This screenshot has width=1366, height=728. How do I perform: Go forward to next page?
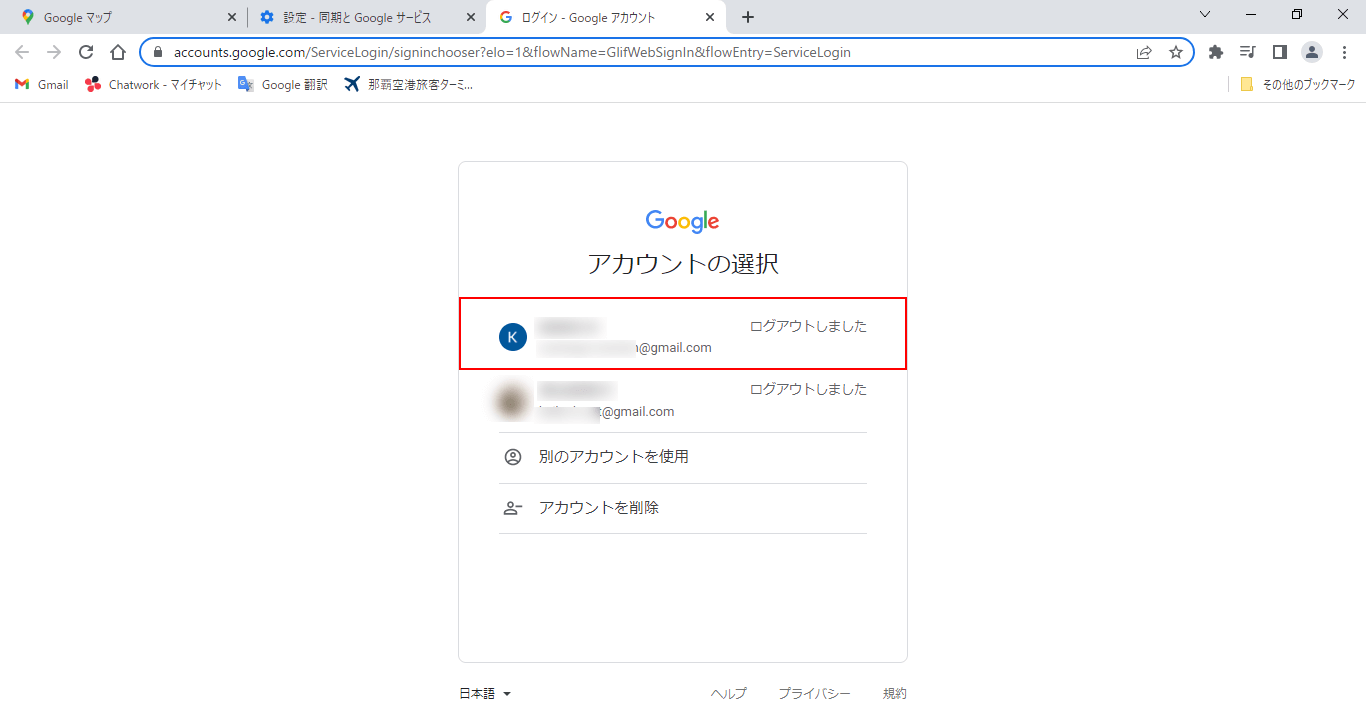(x=54, y=52)
